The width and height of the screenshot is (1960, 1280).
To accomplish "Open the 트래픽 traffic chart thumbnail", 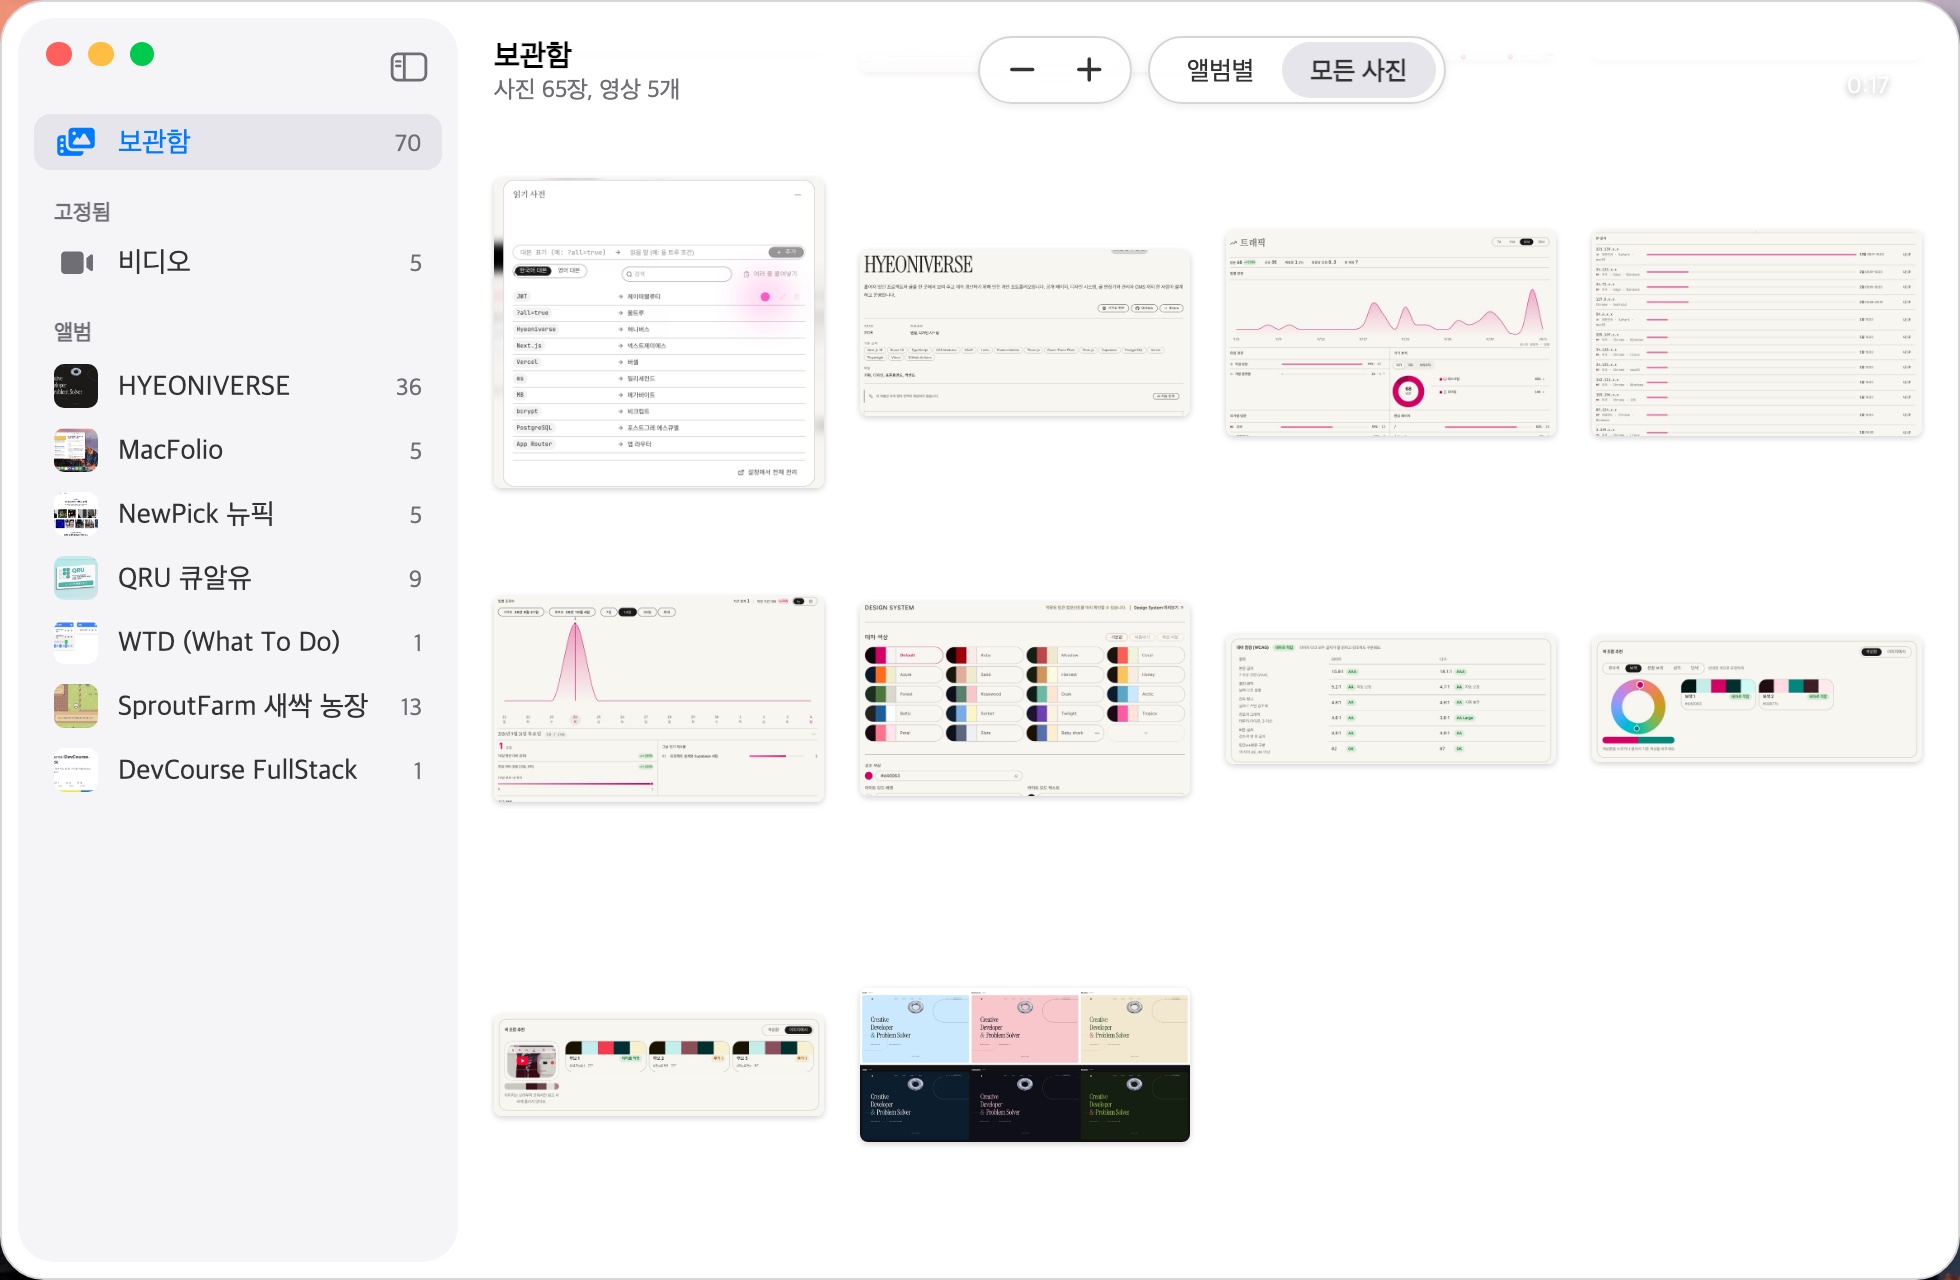I will (1391, 333).
